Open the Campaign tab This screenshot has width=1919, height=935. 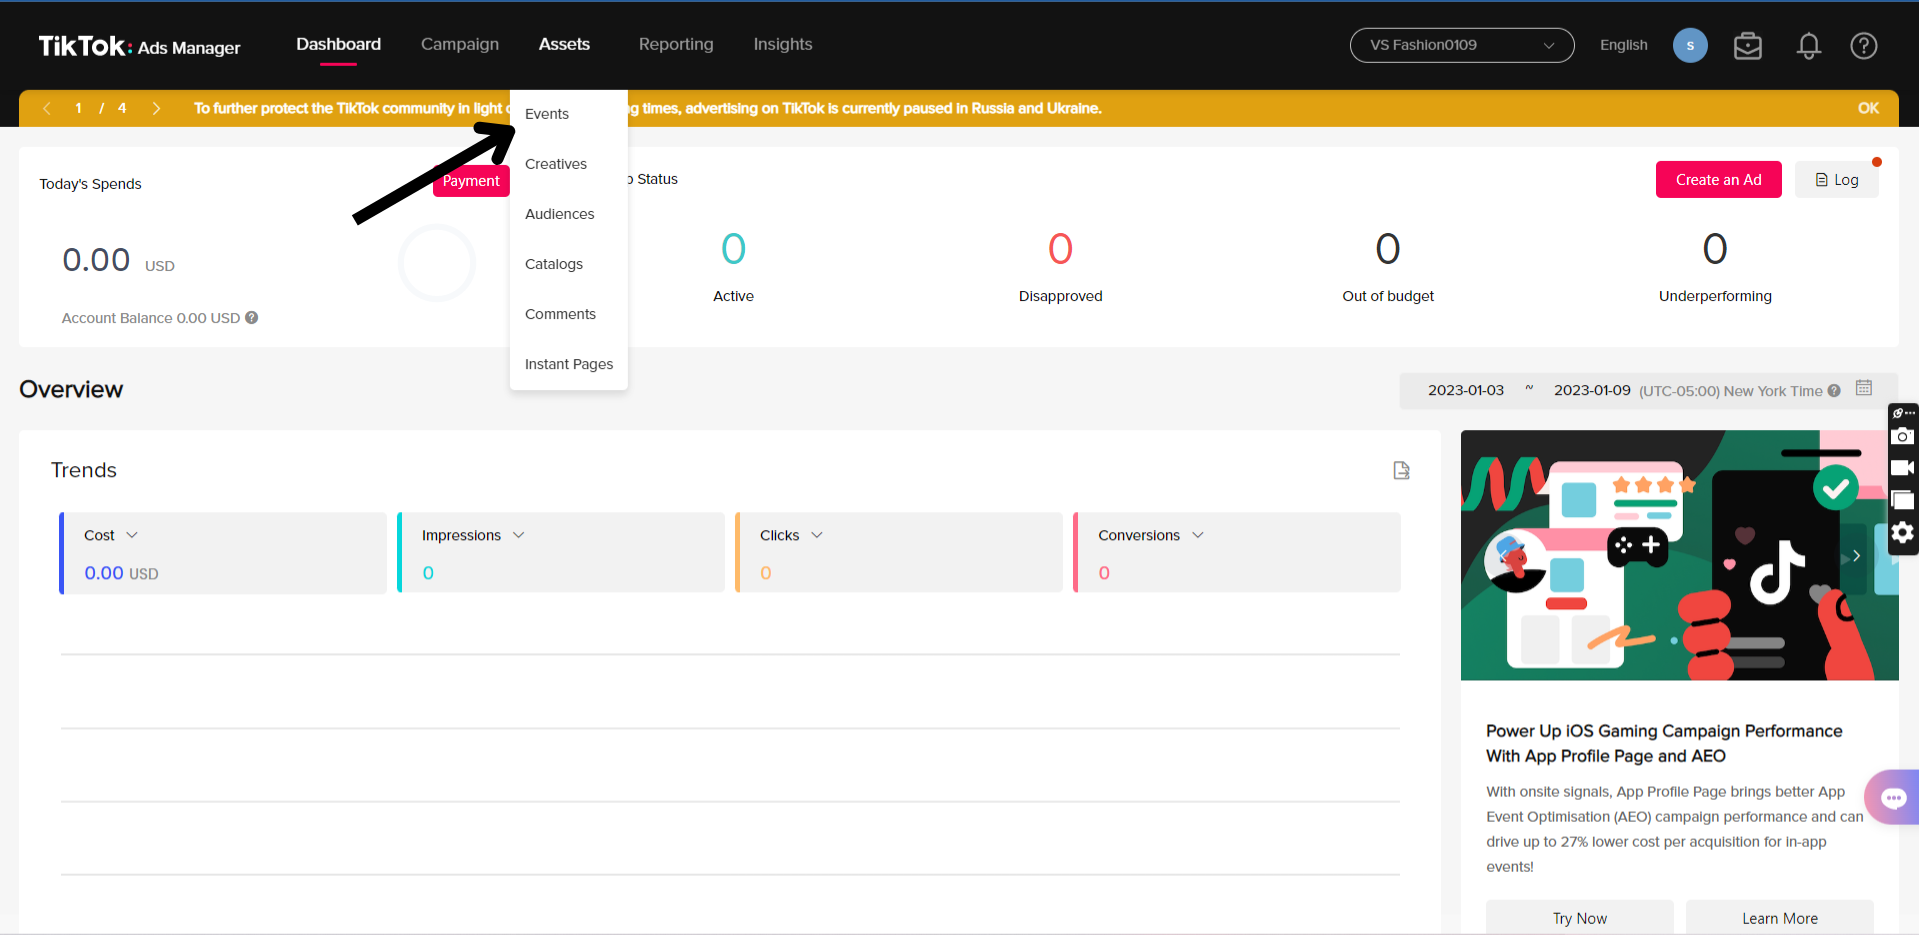[x=460, y=44]
